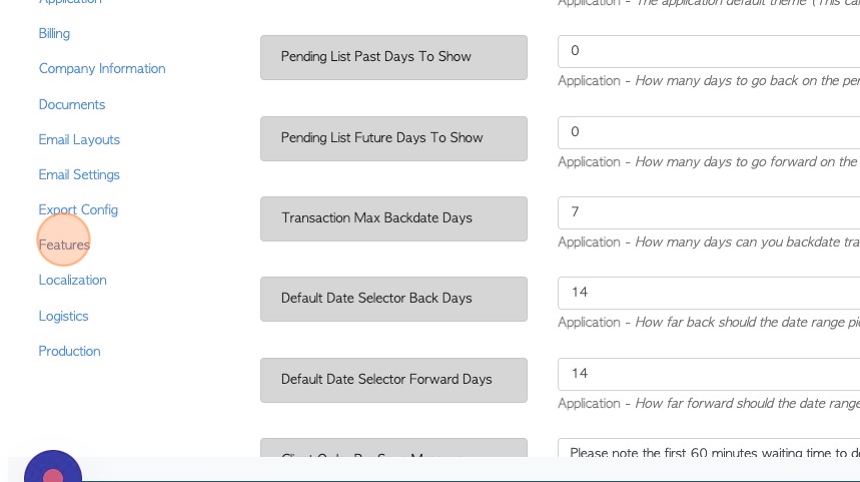The height and width of the screenshot is (482, 860).
Task: Navigate to Export Config settings
Action: (x=78, y=210)
